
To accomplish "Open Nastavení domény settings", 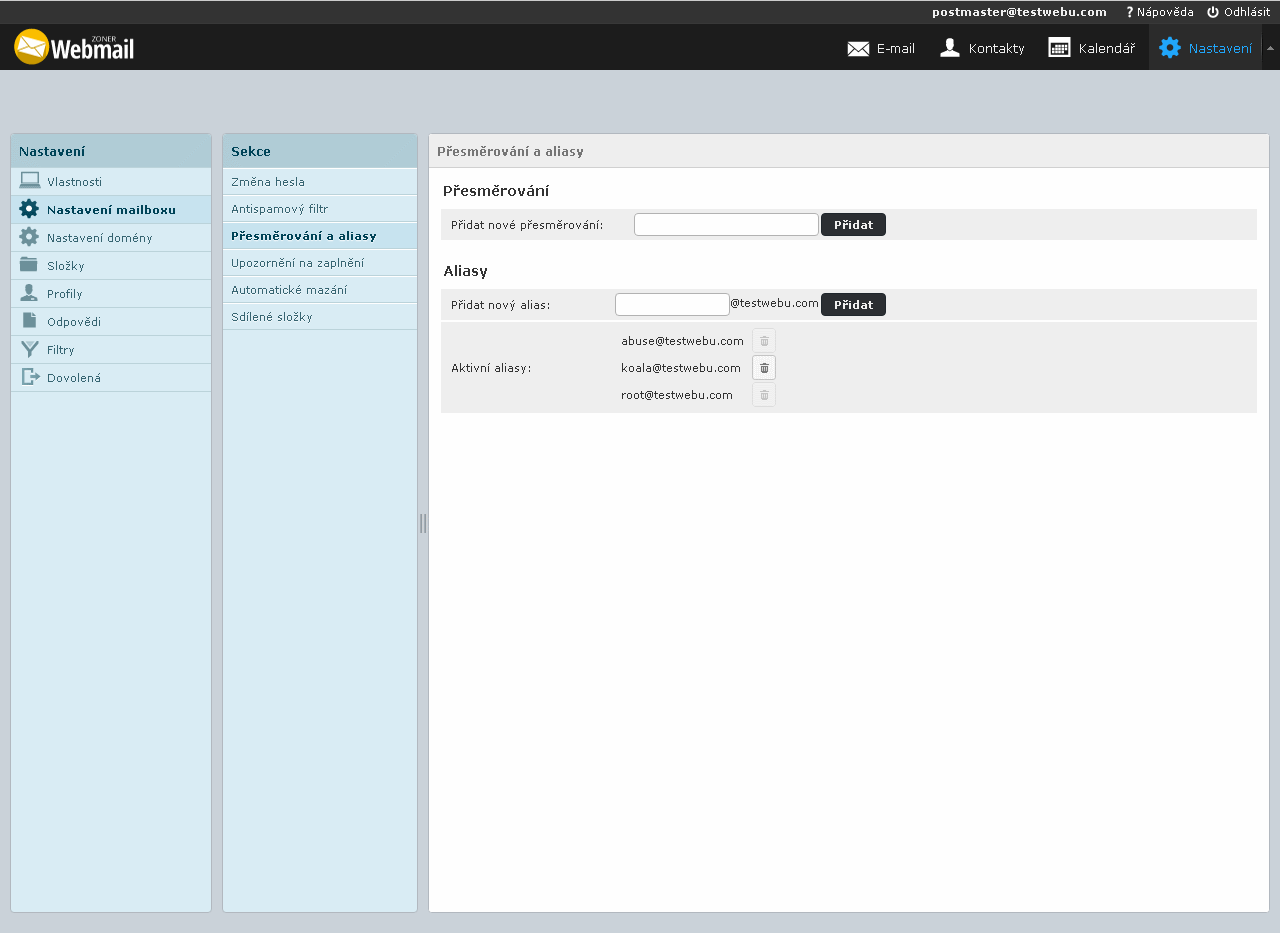I will 99,238.
